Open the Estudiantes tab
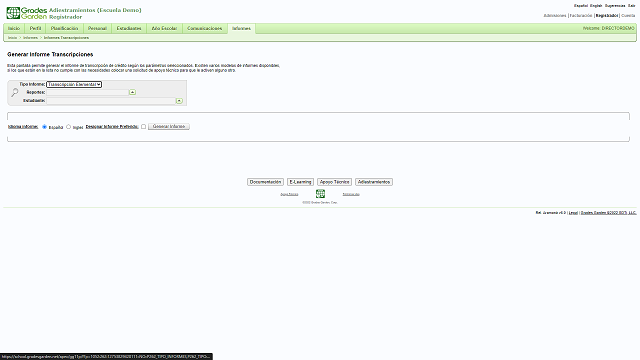640x360 pixels. 129,29
